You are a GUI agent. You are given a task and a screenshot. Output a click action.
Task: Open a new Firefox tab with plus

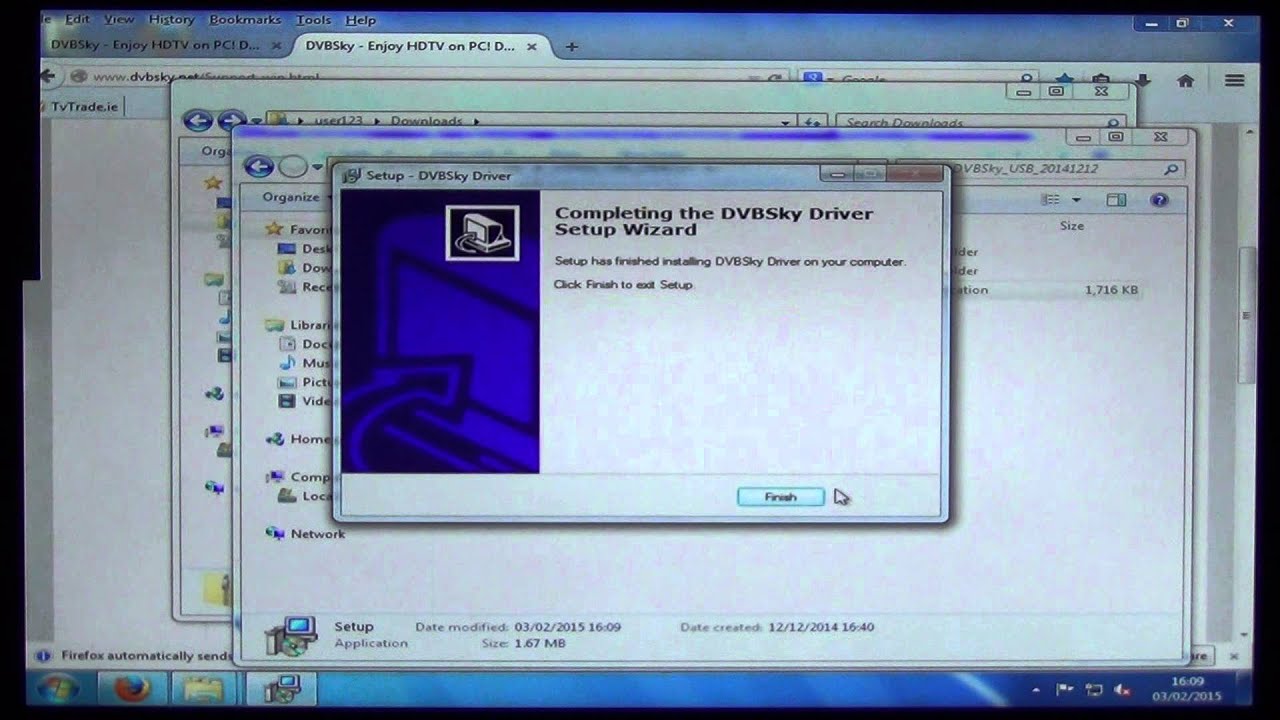tap(571, 46)
